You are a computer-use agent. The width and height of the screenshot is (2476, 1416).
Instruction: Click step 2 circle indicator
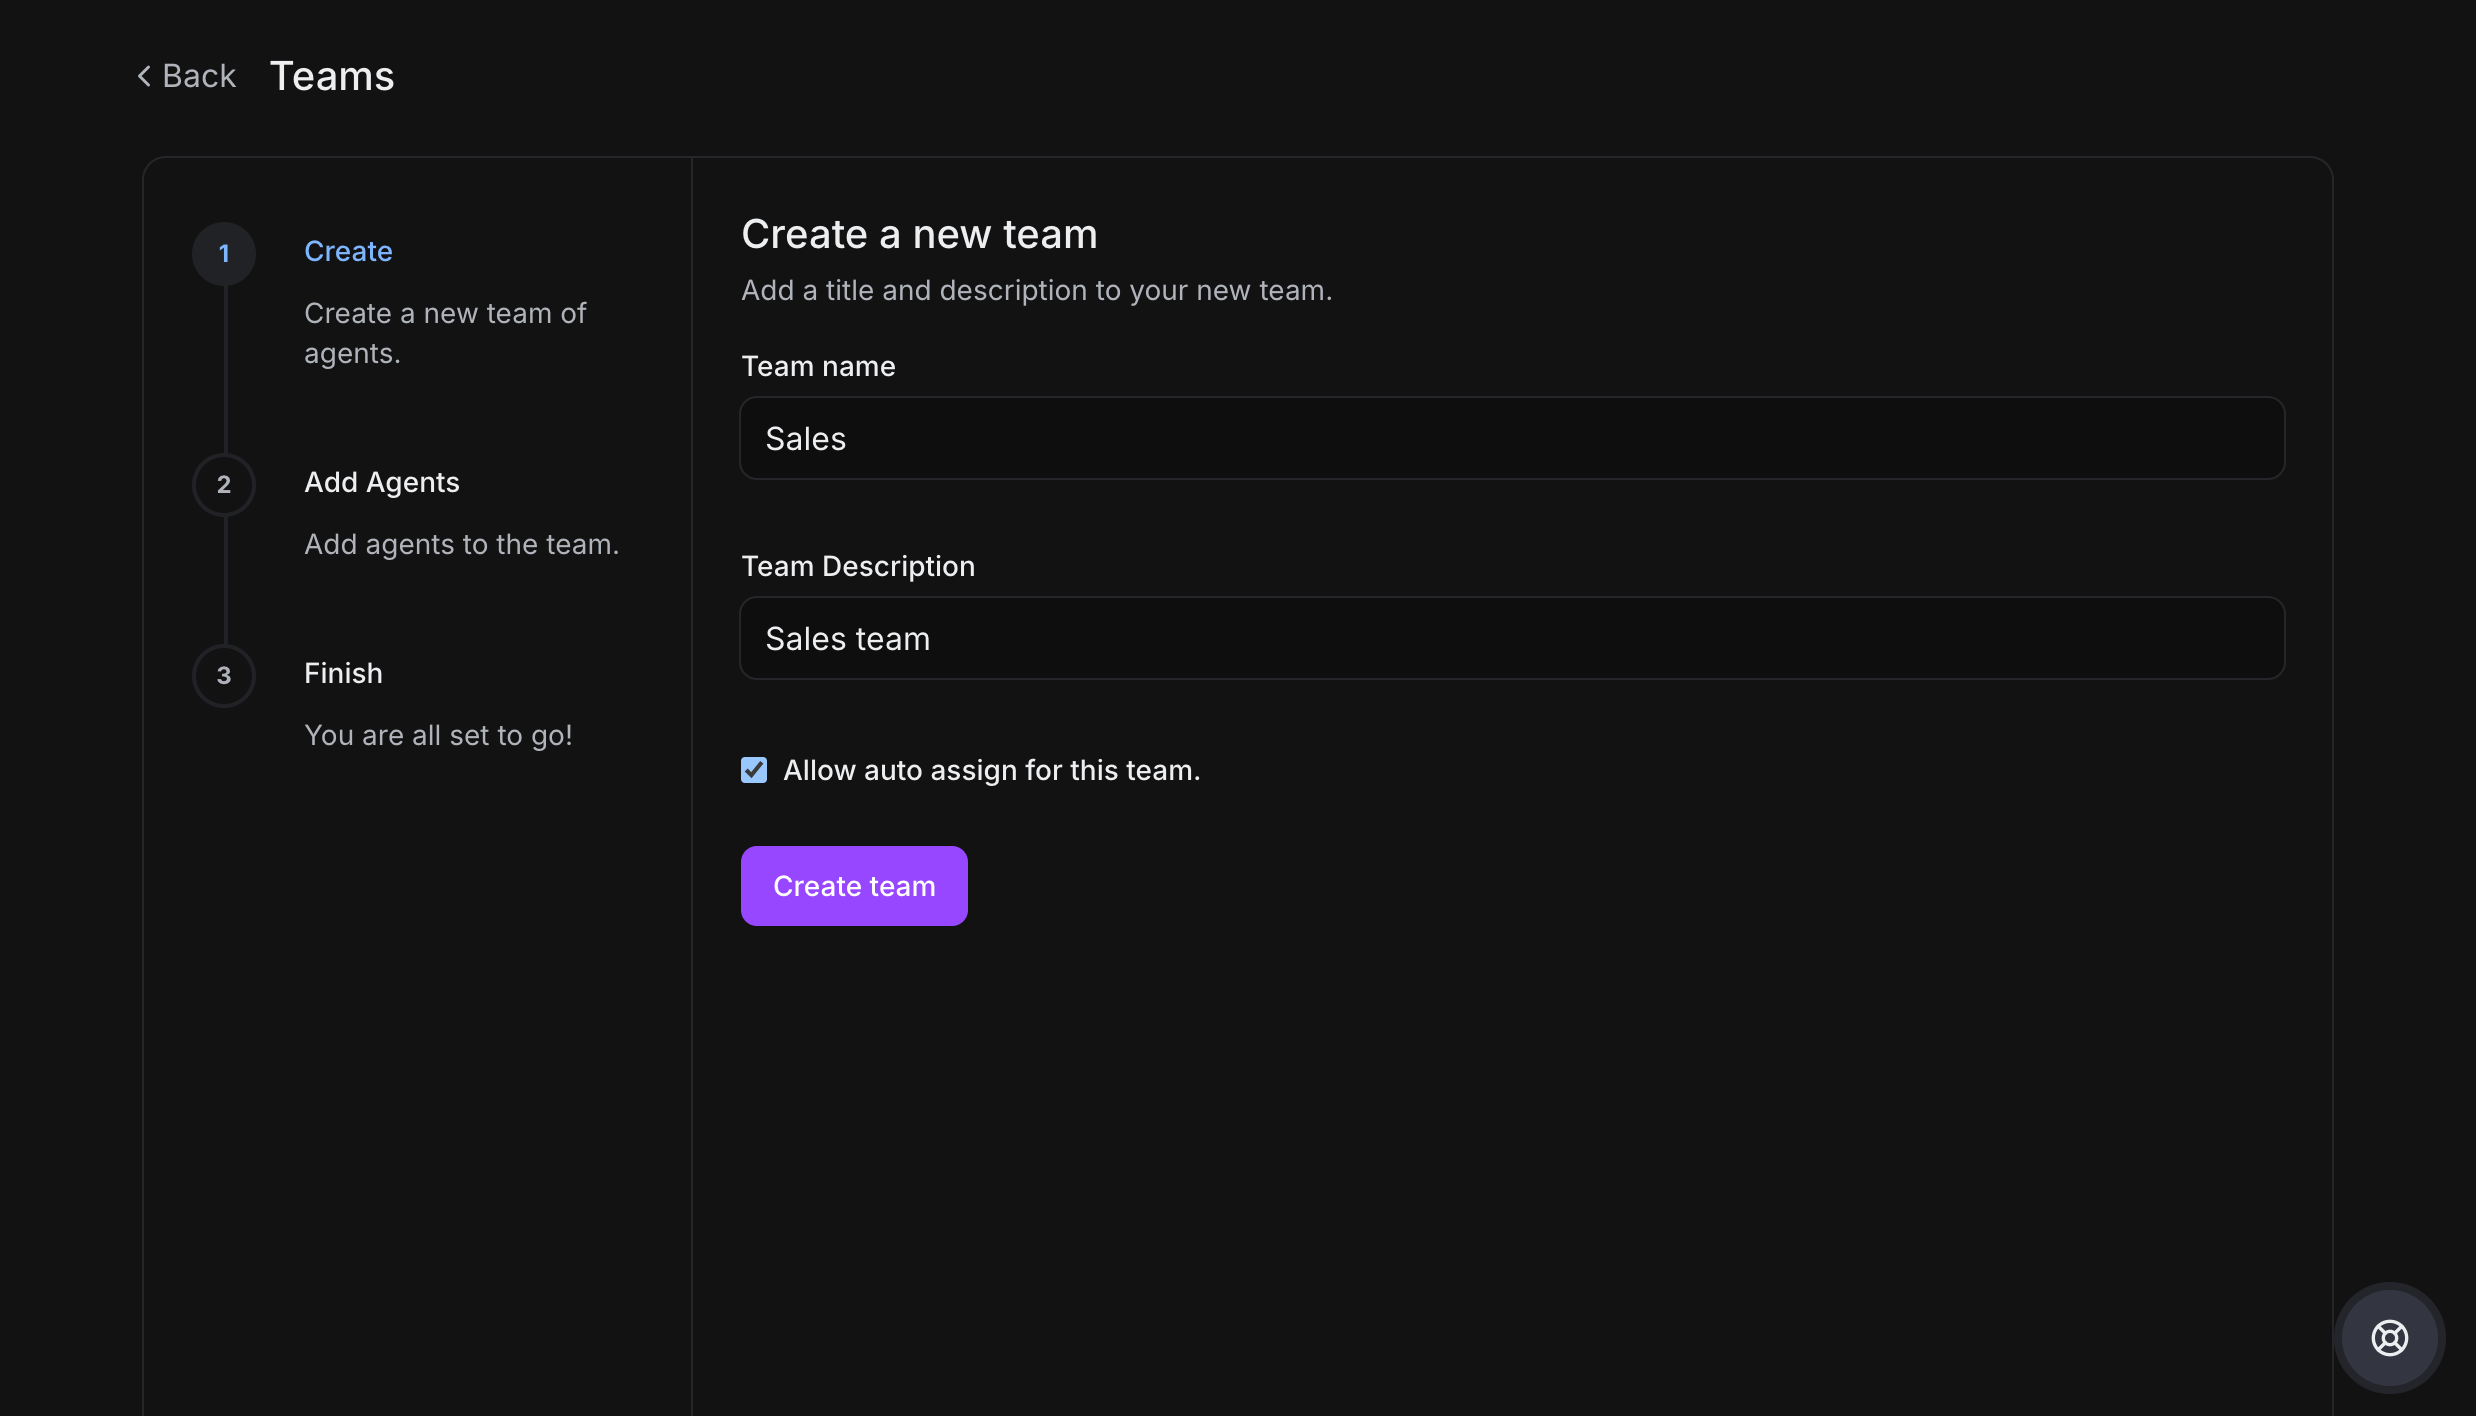(224, 485)
